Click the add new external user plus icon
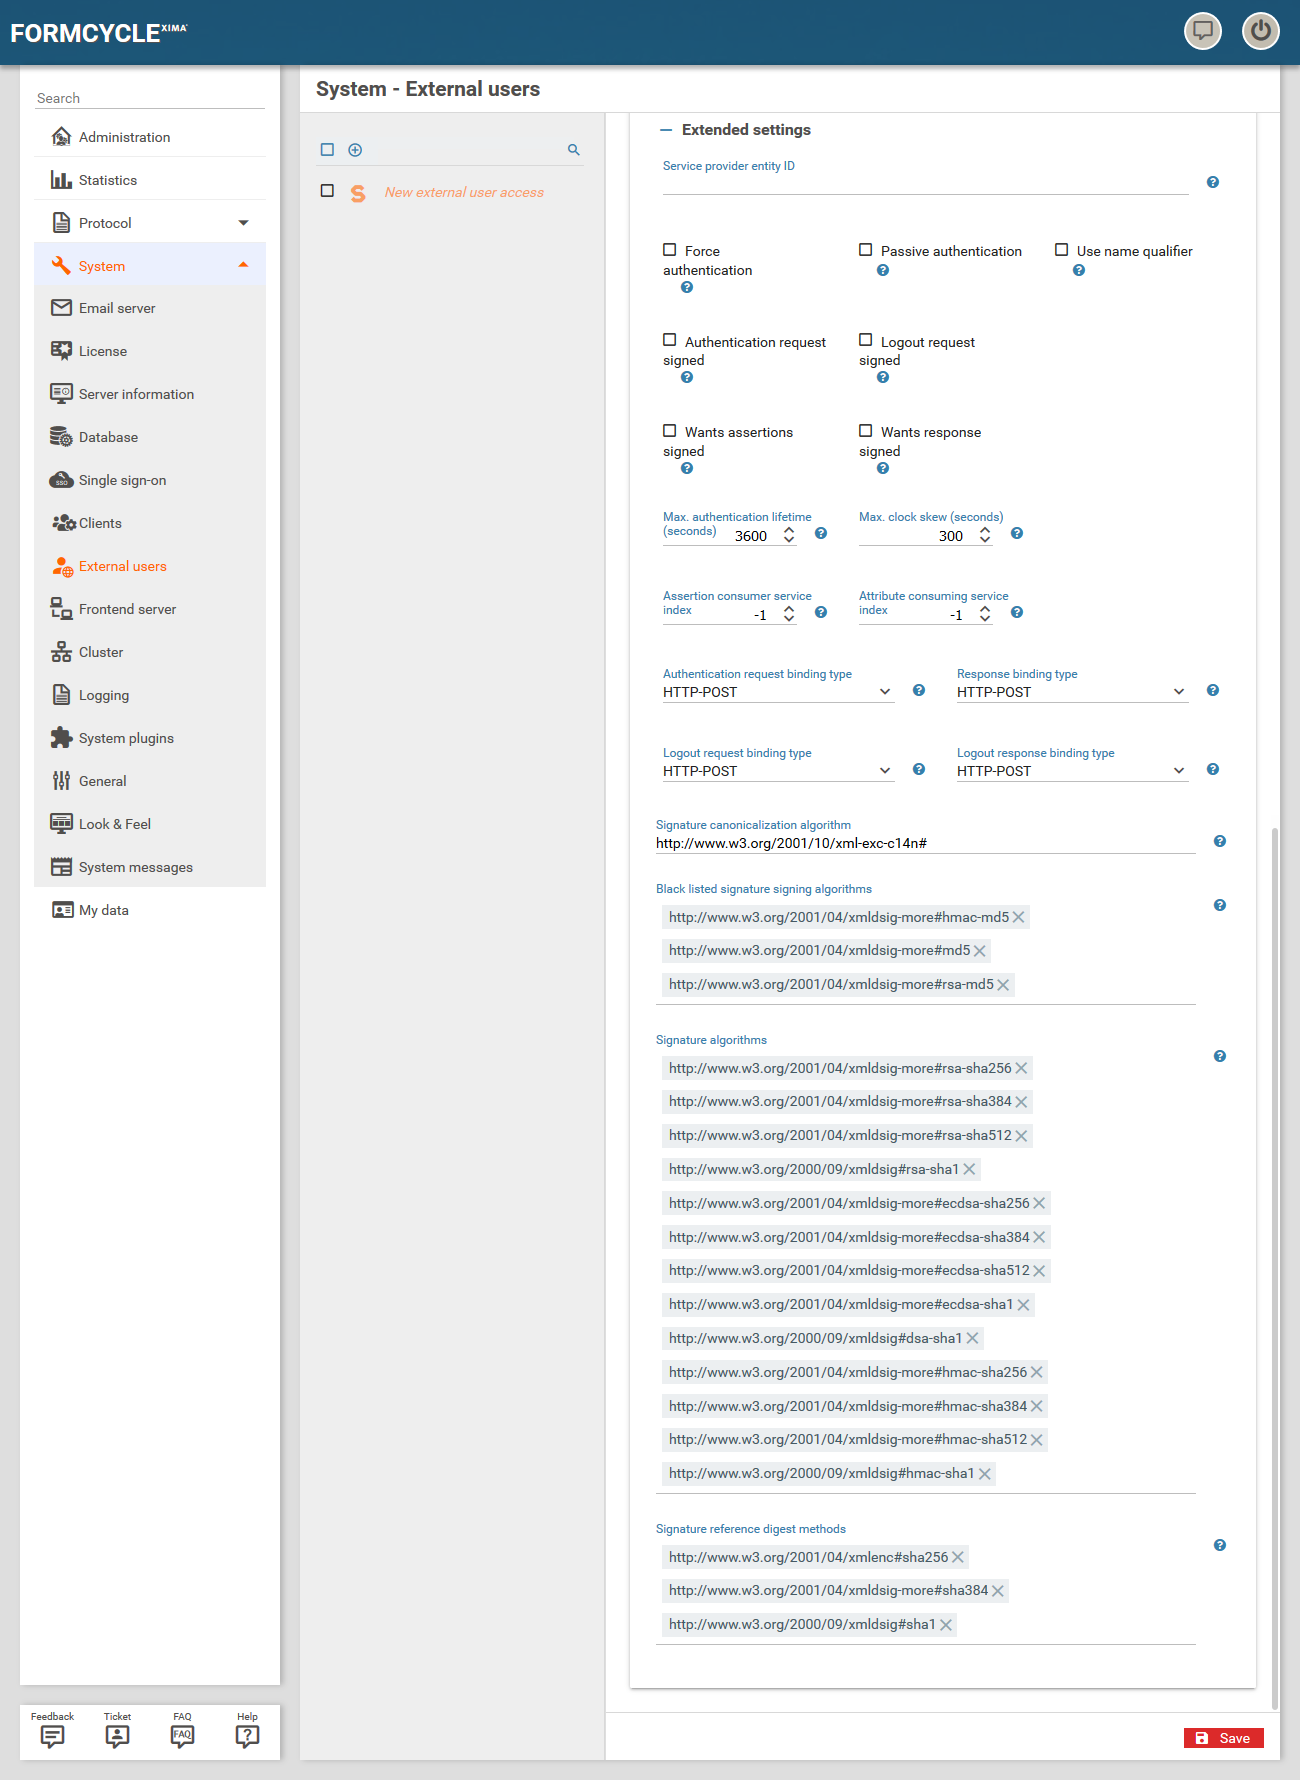 point(355,150)
